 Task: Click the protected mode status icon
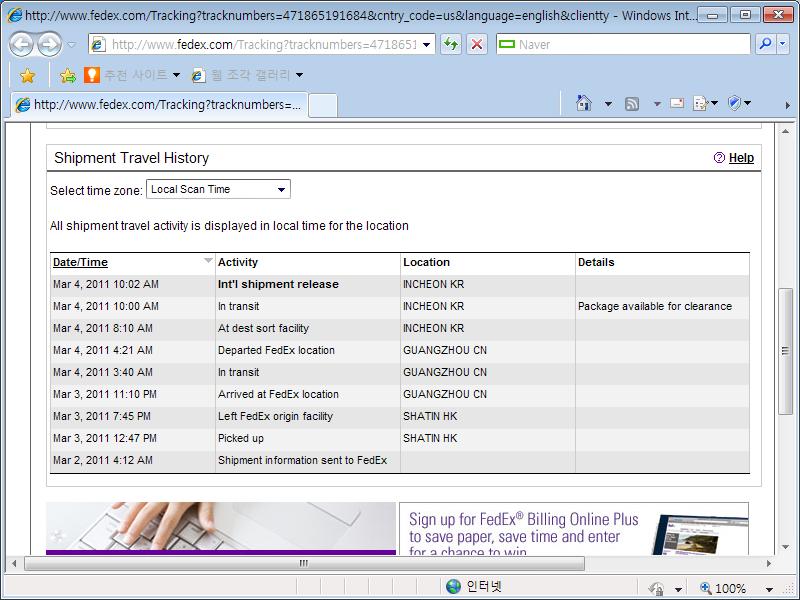[656, 588]
